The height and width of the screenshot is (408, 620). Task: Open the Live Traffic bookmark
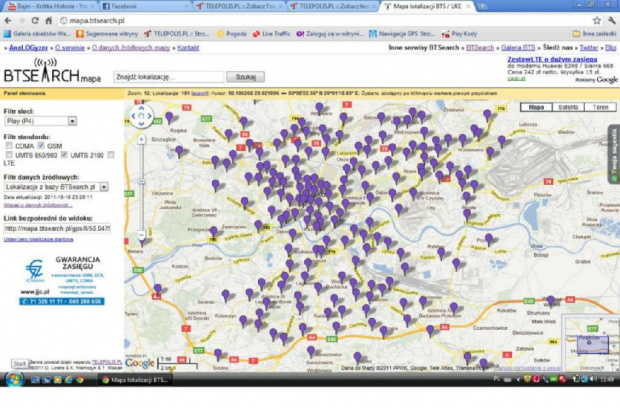pyautogui.click(x=272, y=34)
